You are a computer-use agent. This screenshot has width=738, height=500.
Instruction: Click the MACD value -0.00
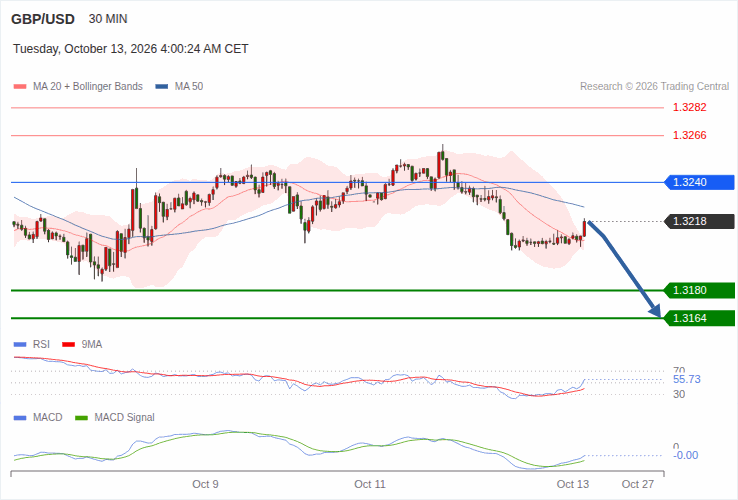pos(686,455)
